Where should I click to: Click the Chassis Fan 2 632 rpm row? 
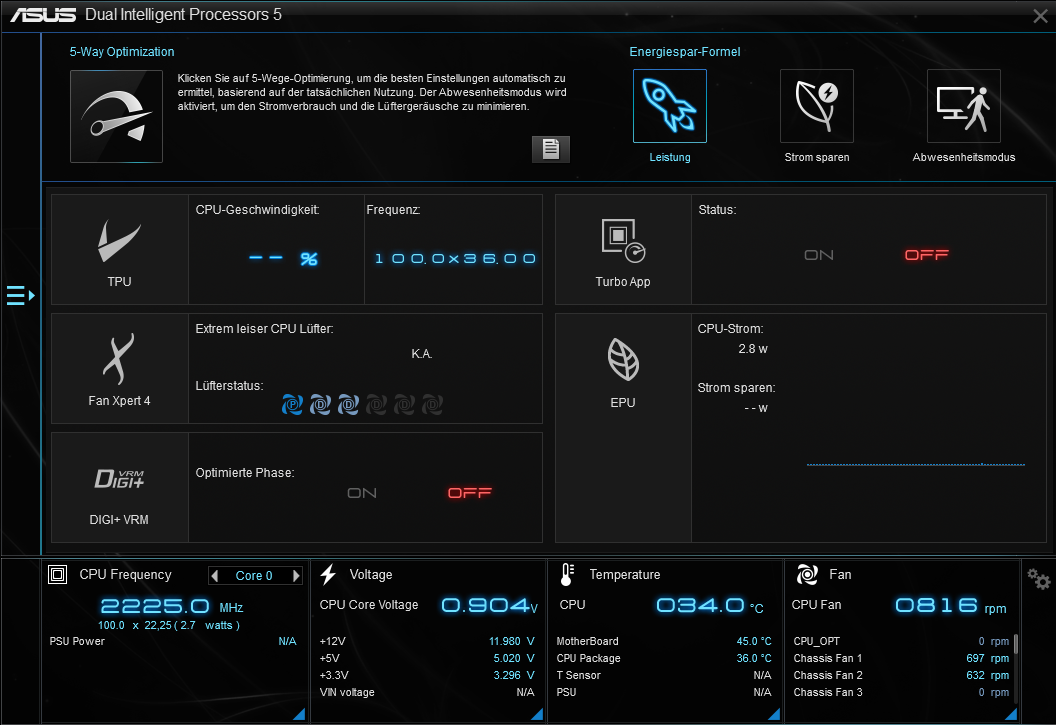tap(901, 675)
